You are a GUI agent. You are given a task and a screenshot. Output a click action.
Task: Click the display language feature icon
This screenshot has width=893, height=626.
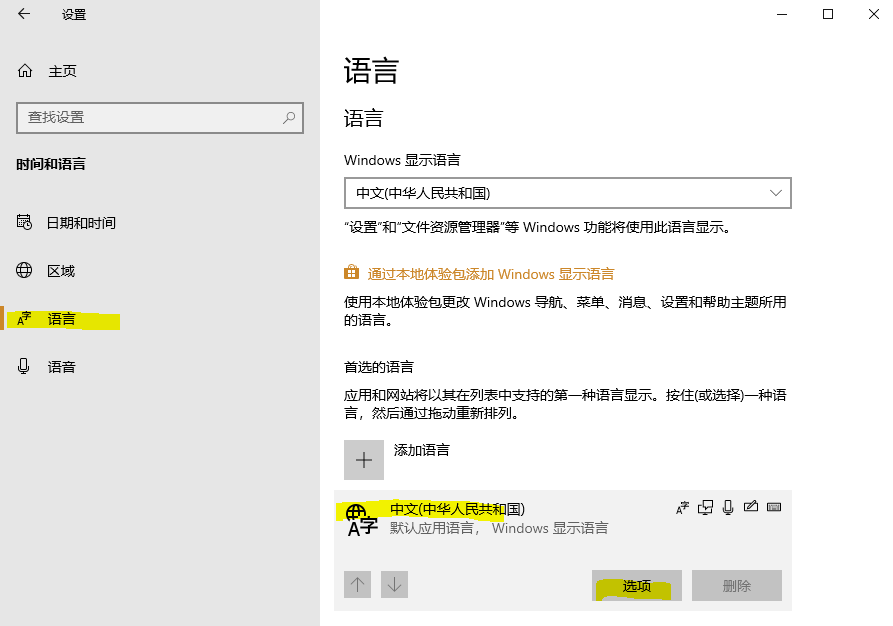(x=682, y=508)
